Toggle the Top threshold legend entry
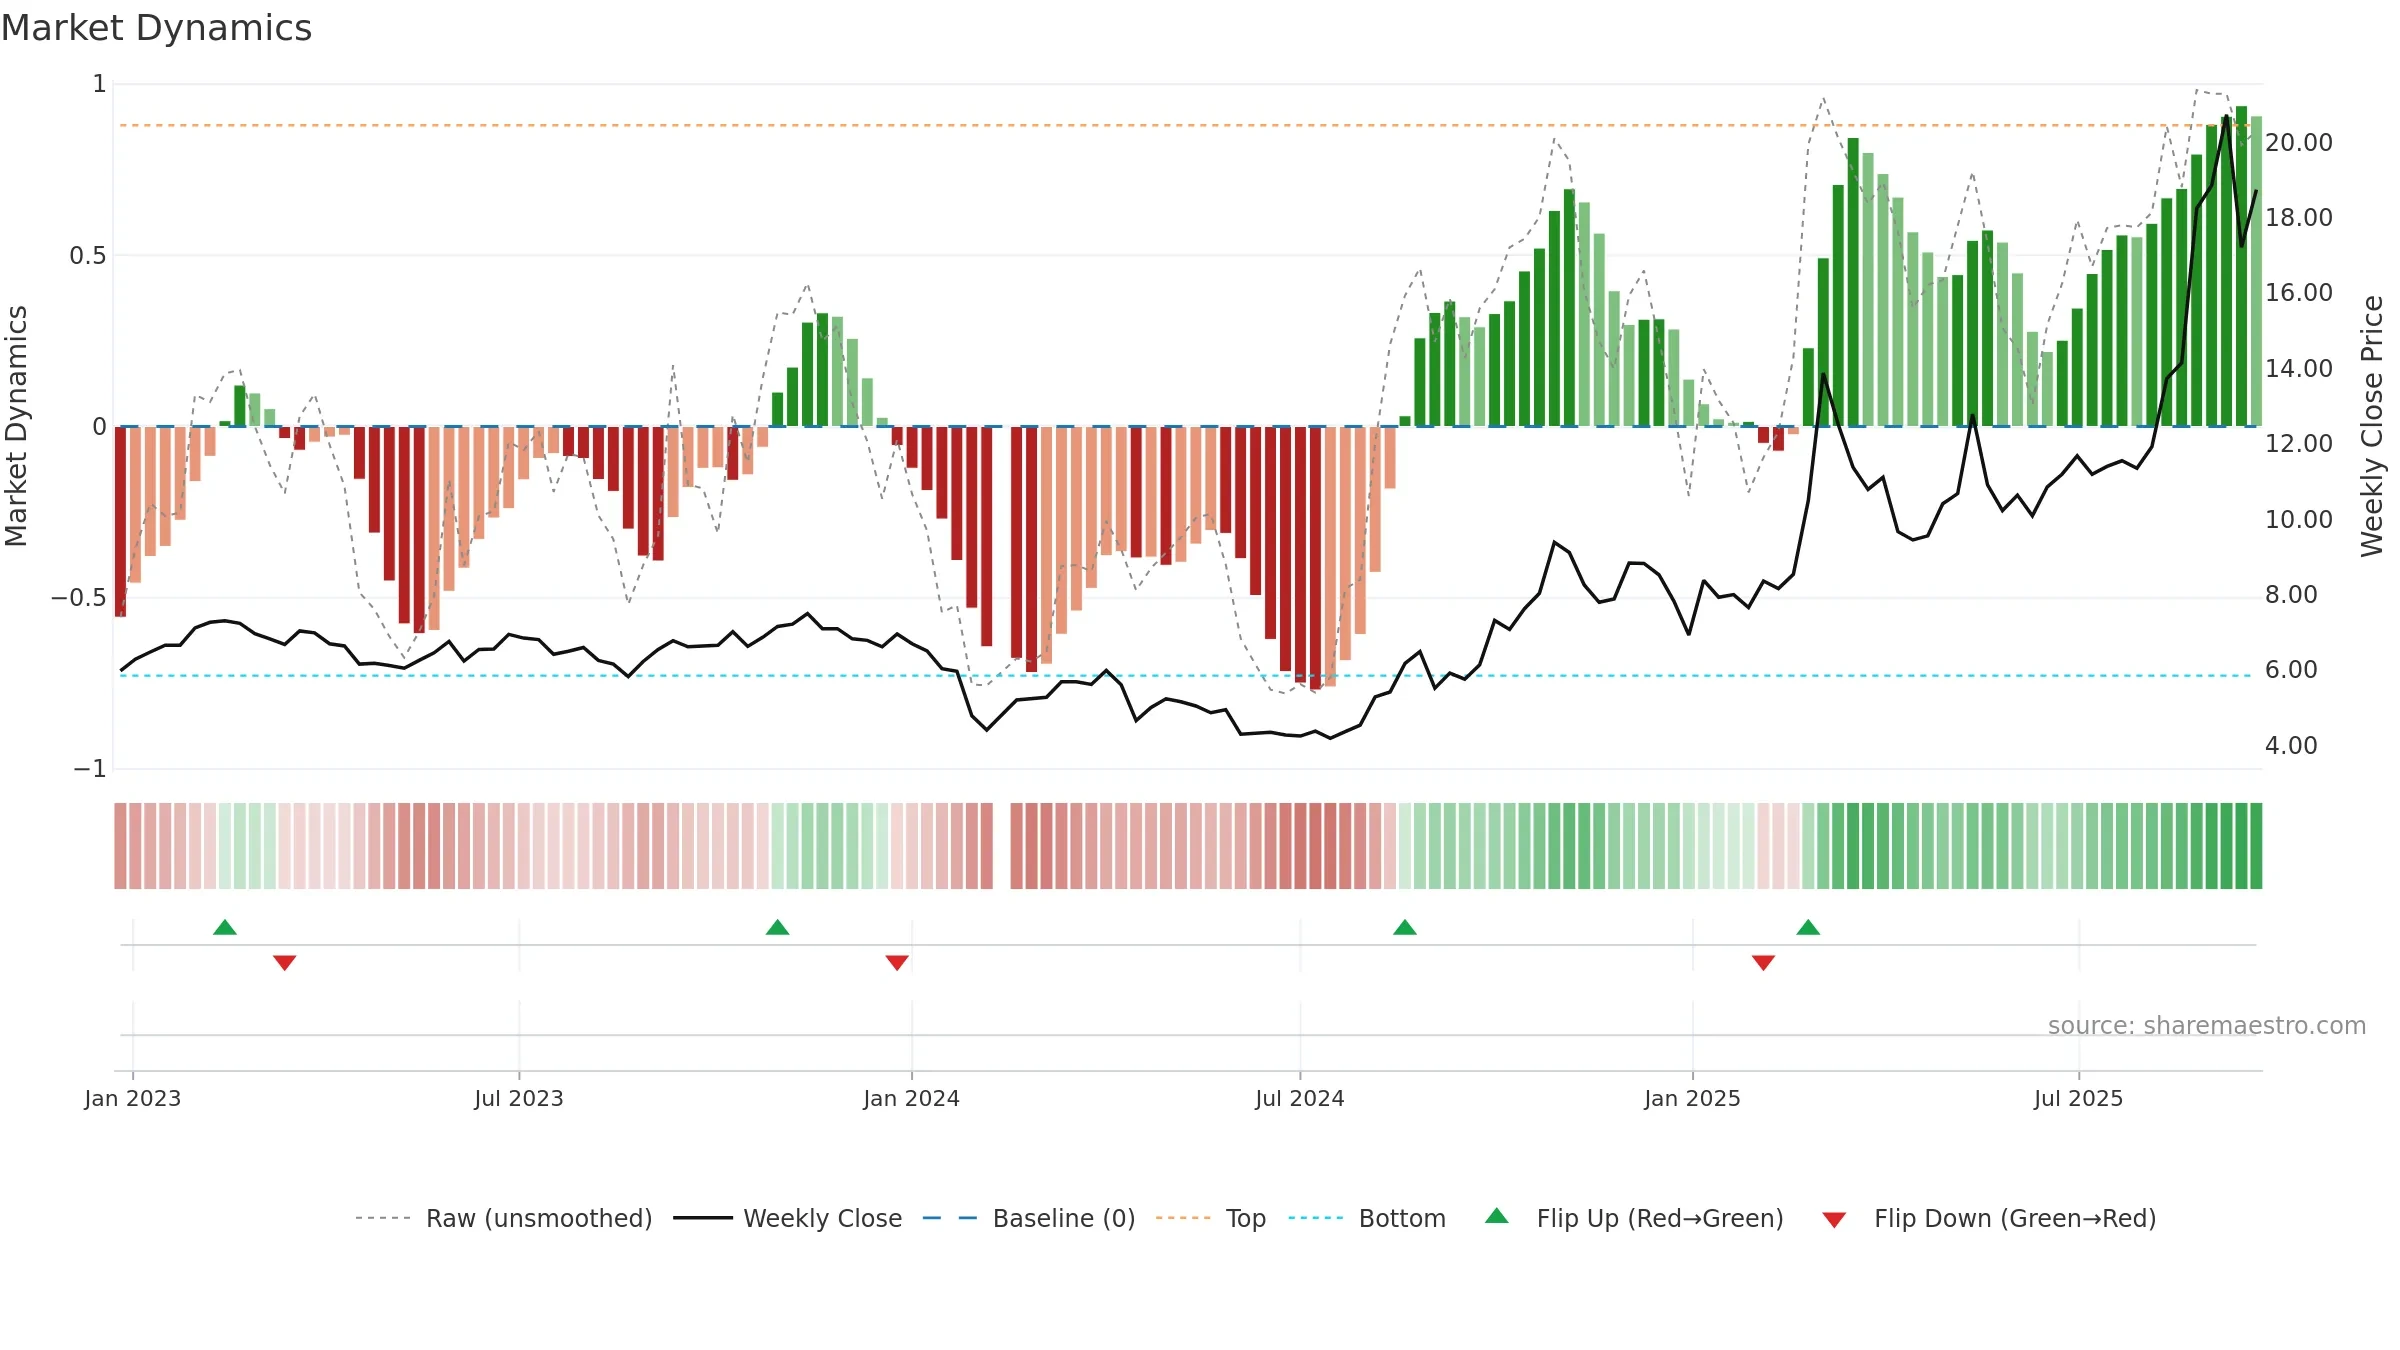The width and height of the screenshot is (2400, 1350). click(1211, 1218)
